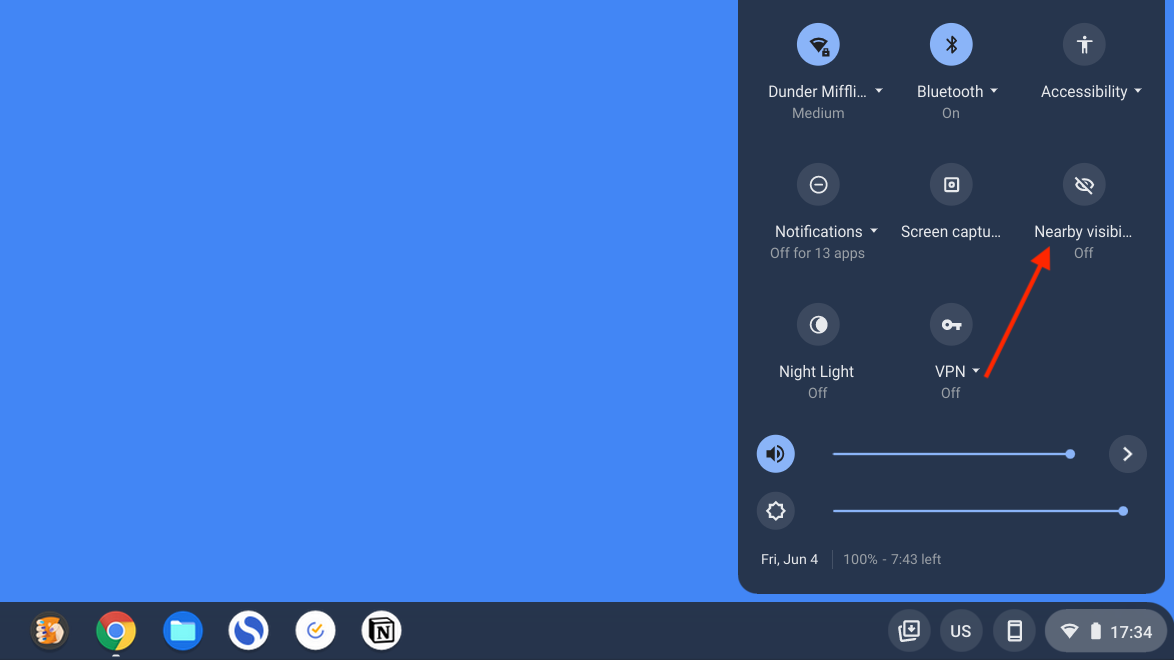Click the shelf battery icon
The image size is (1174, 660).
(x=1095, y=632)
